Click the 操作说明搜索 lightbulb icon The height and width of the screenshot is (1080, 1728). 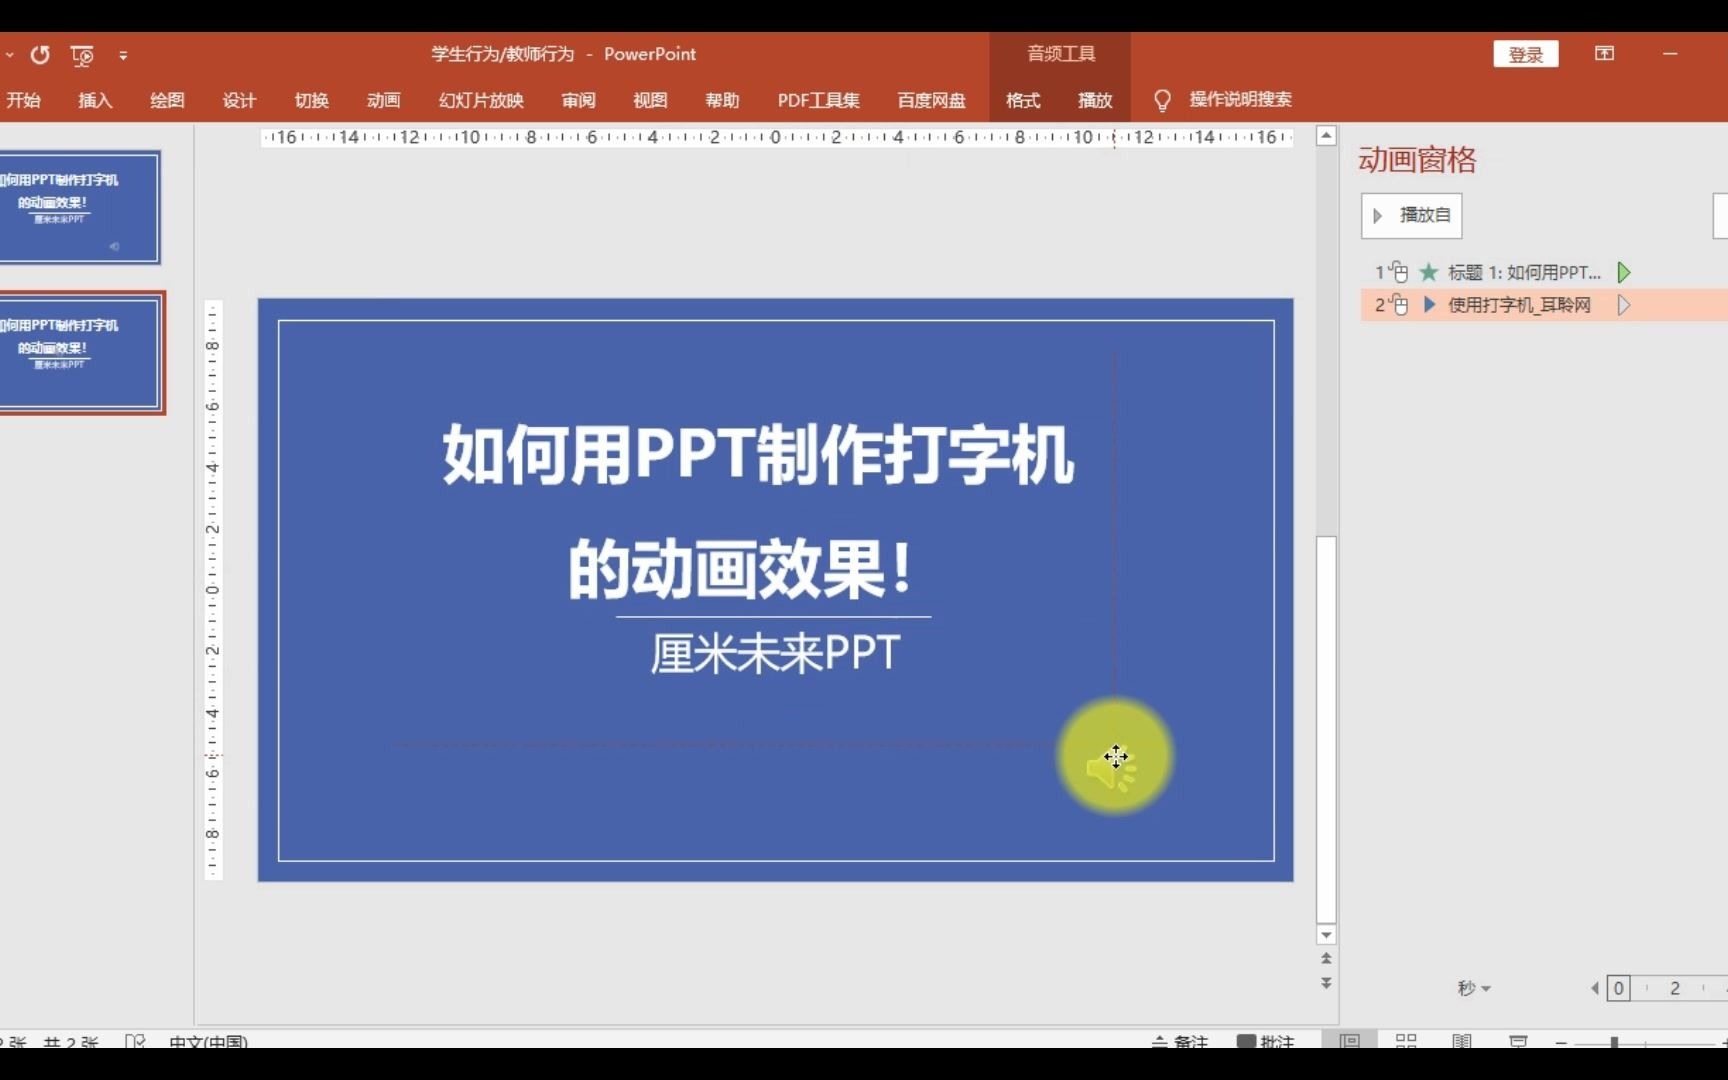click(1161, 100)
